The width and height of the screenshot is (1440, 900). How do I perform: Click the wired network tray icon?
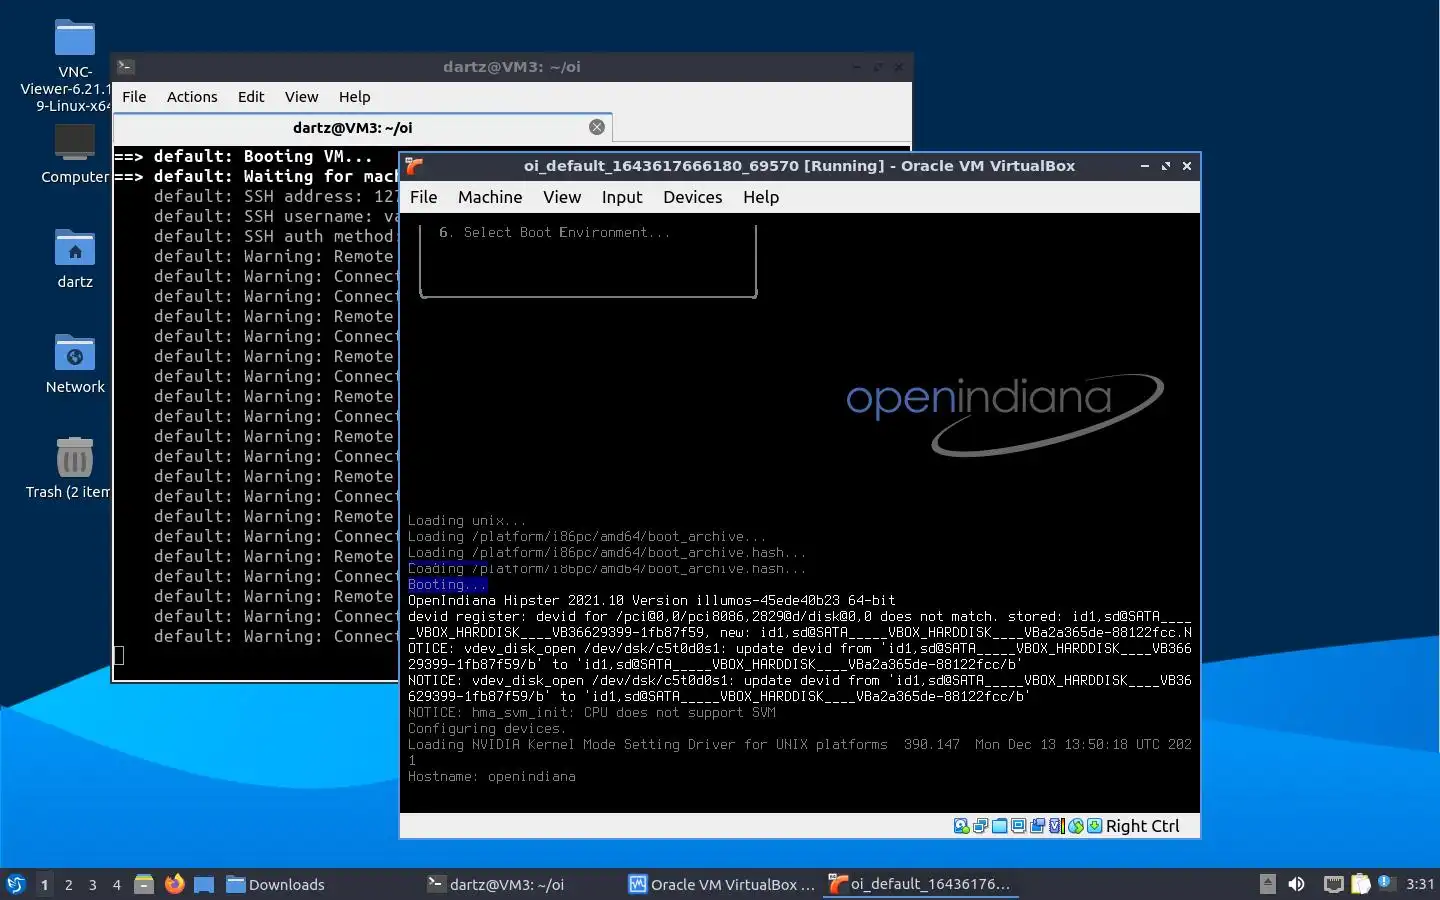[x=1334, y=884]
